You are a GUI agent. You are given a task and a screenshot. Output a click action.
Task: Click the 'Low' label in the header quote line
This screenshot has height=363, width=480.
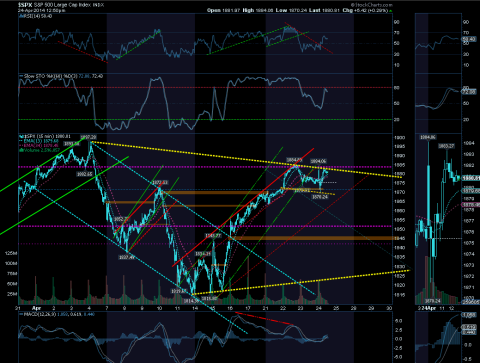point(281,10)
